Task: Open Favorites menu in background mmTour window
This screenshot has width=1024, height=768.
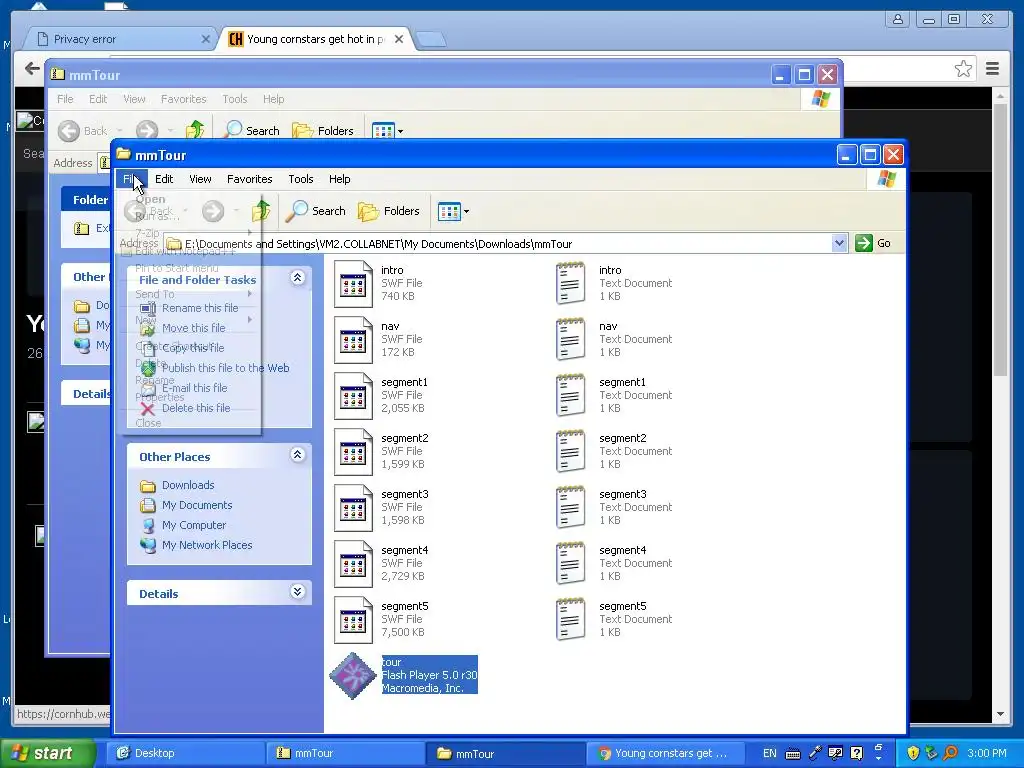Action: point(184,99)
